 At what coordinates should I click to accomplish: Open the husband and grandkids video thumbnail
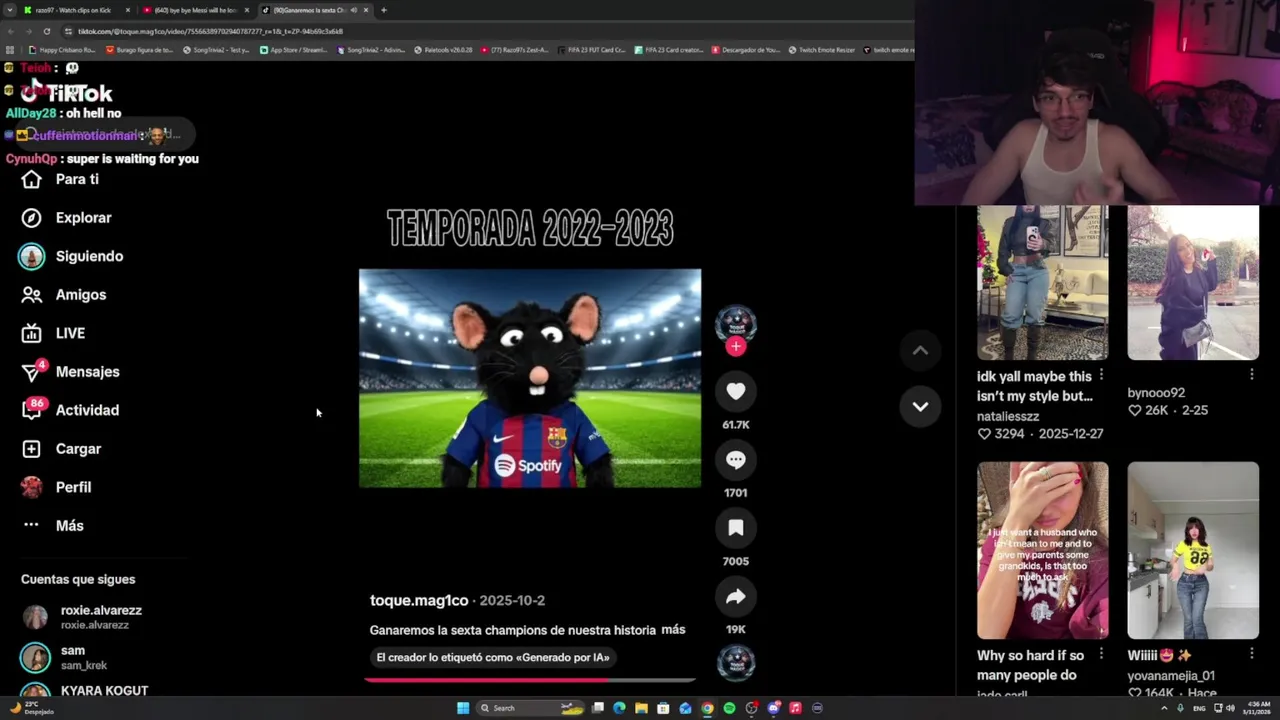point(1042,550)
